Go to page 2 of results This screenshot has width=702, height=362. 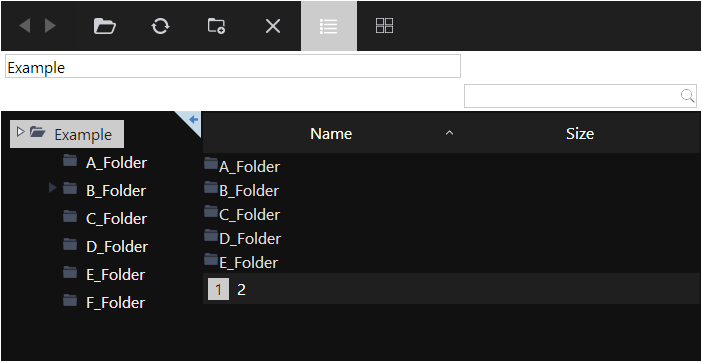(x=241, y=290)
